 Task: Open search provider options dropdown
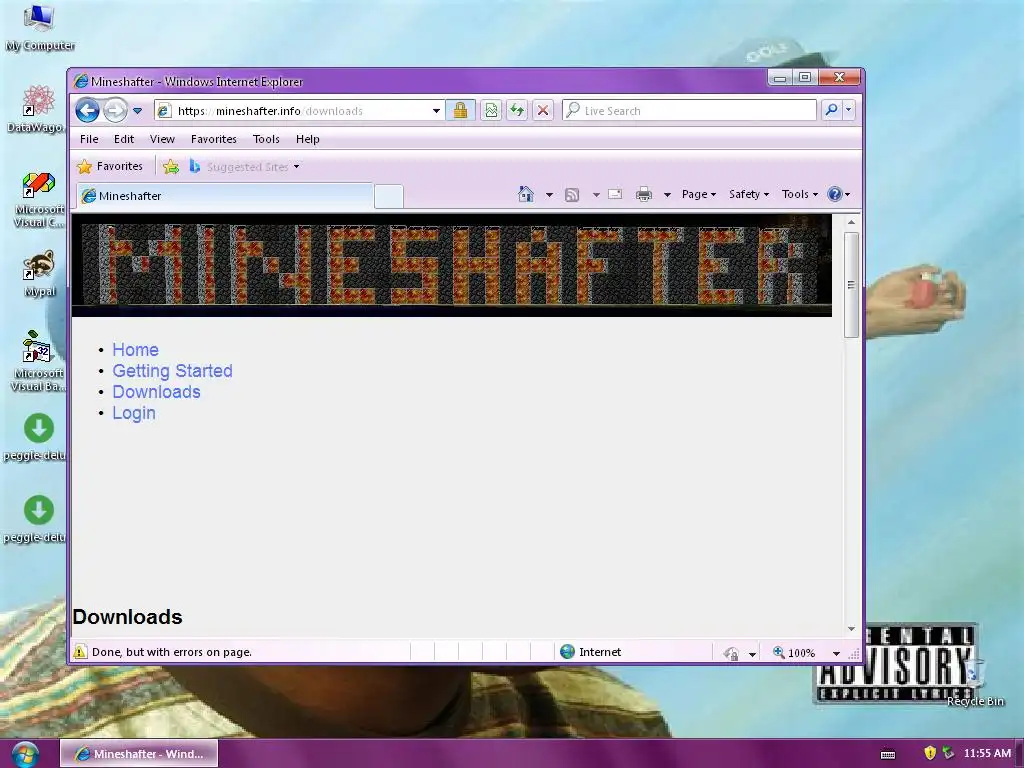tap(848, 110)
